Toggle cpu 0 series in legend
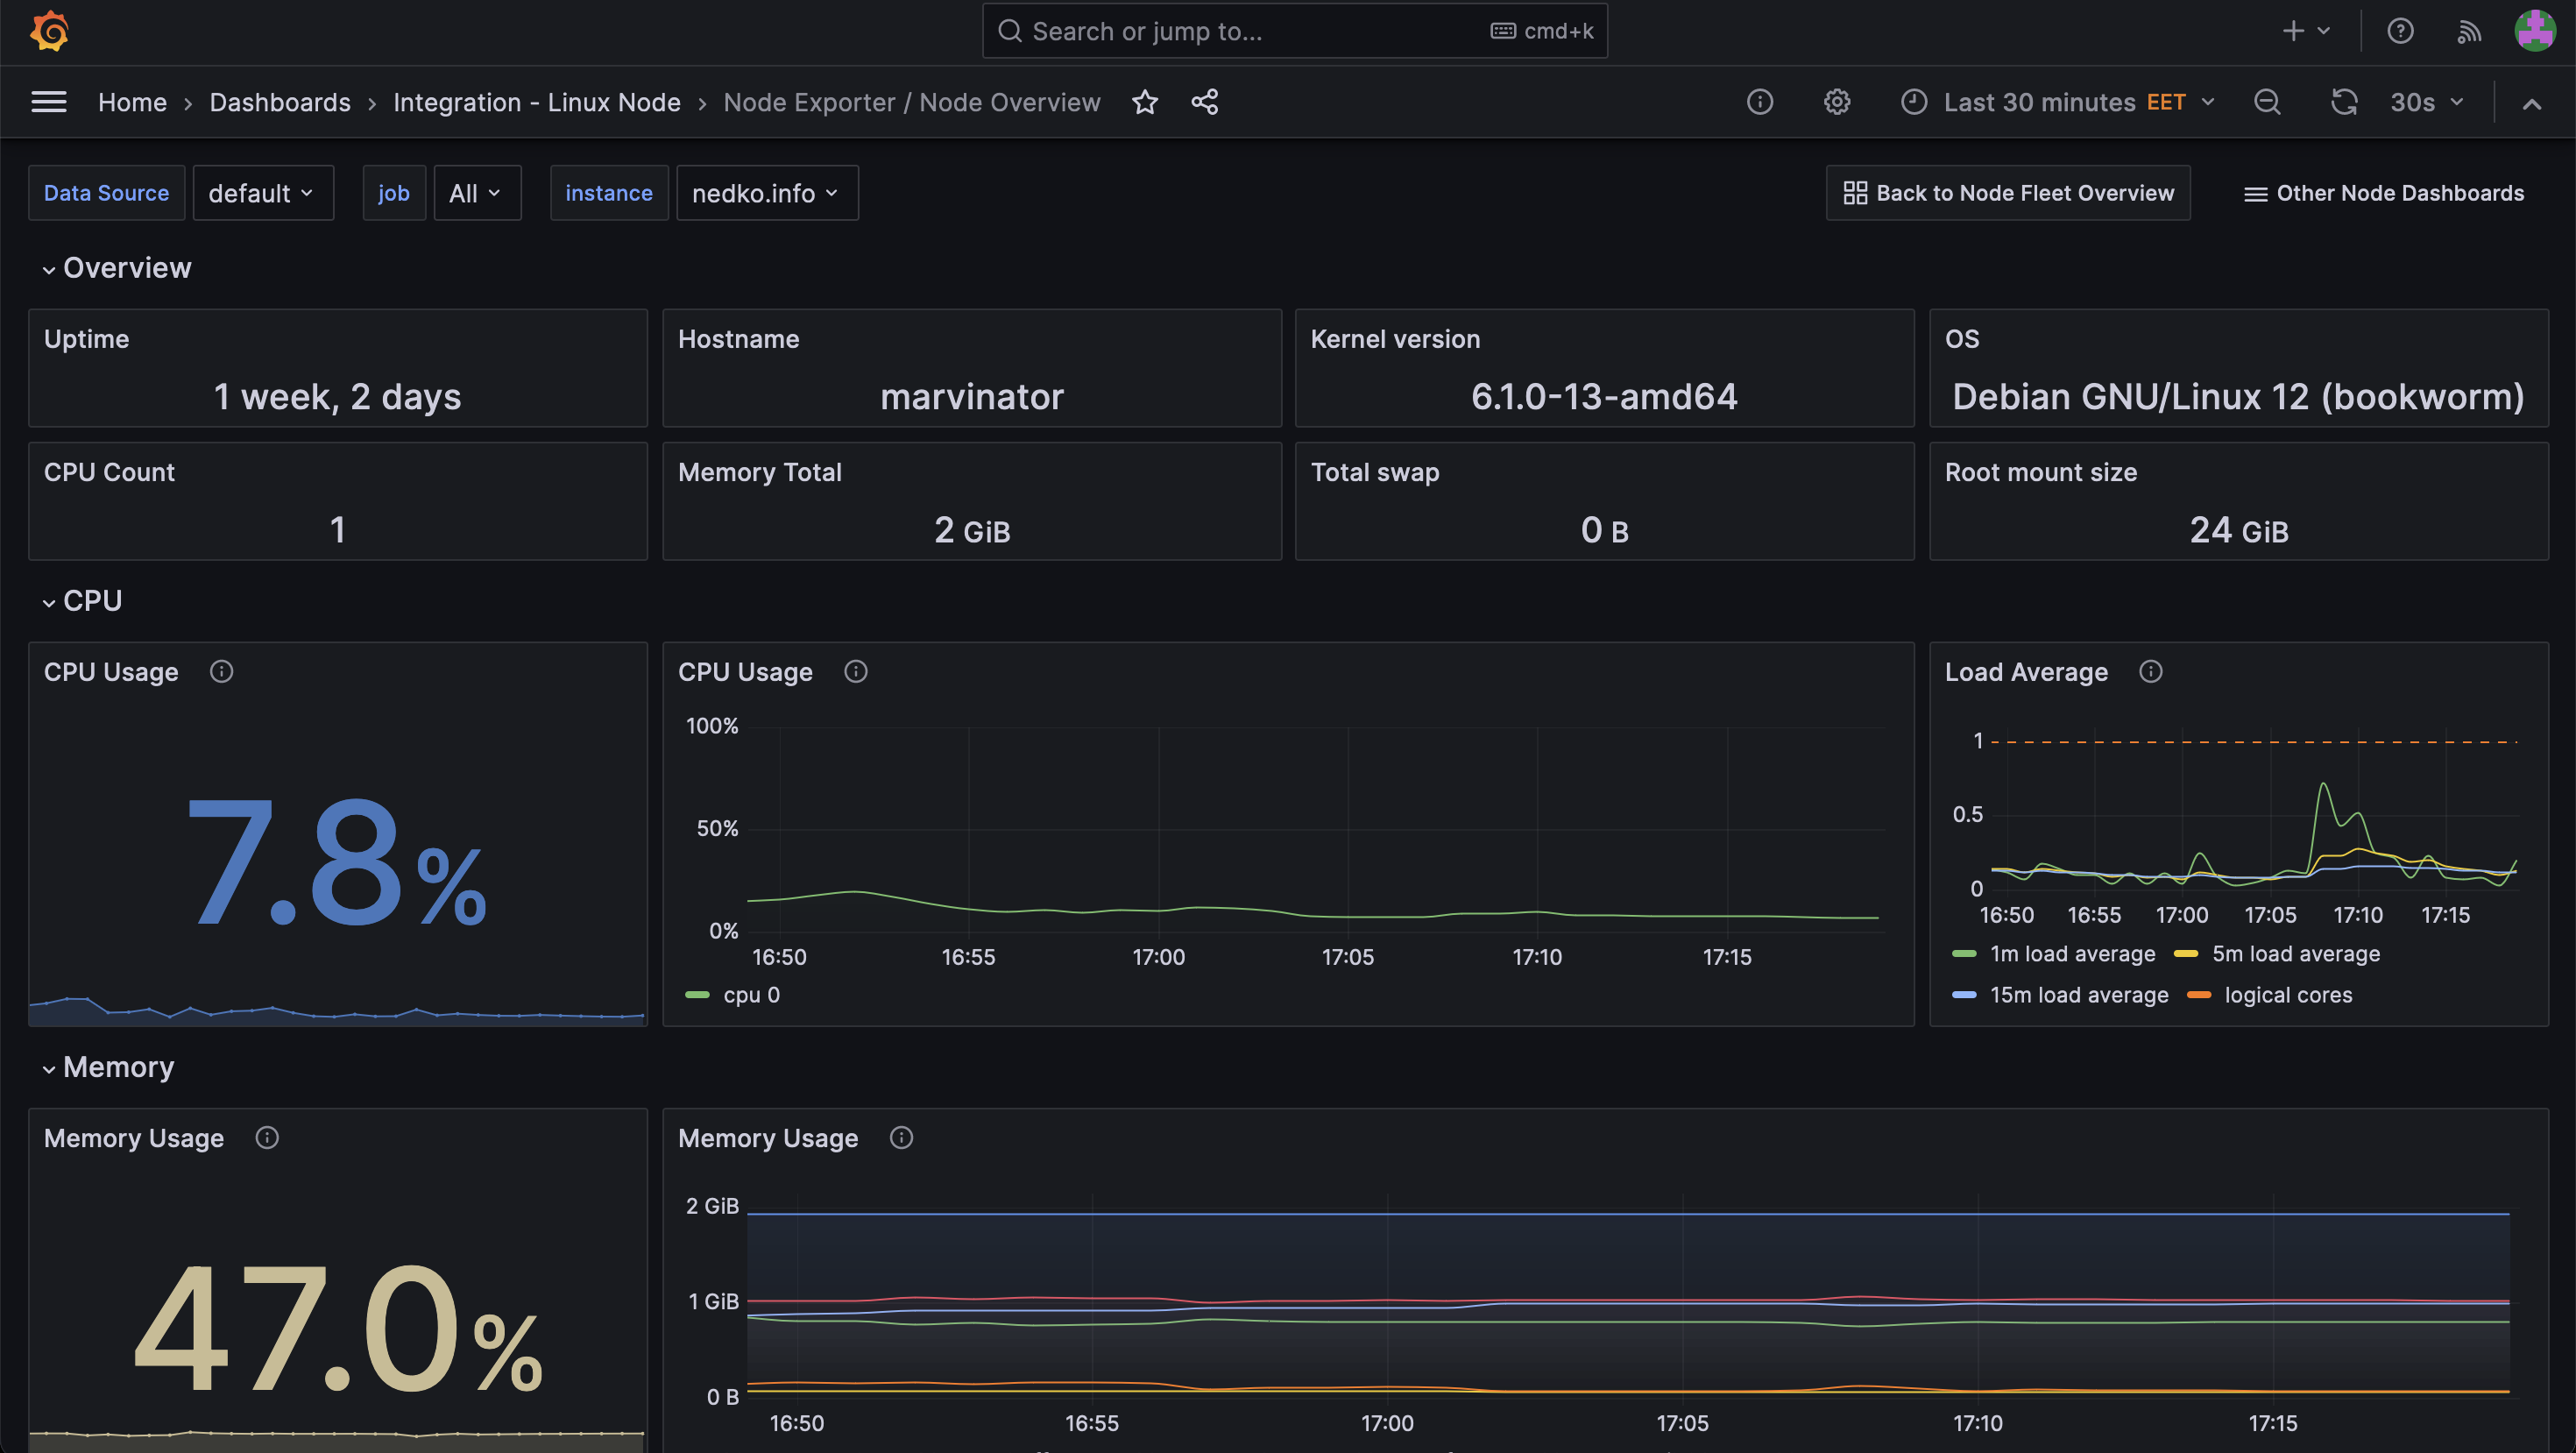The width and height of the screenshot is (2576, 1453). 751,995
